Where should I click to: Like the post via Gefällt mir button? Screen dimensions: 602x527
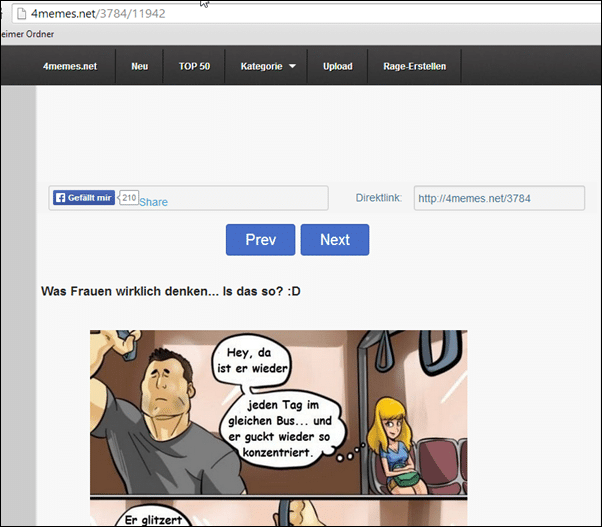point(84,198)
